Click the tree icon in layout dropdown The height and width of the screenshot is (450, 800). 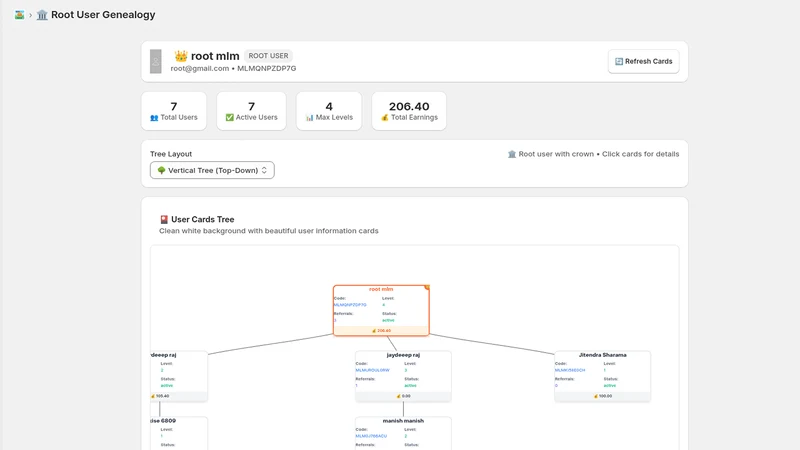tap(161, 170)
